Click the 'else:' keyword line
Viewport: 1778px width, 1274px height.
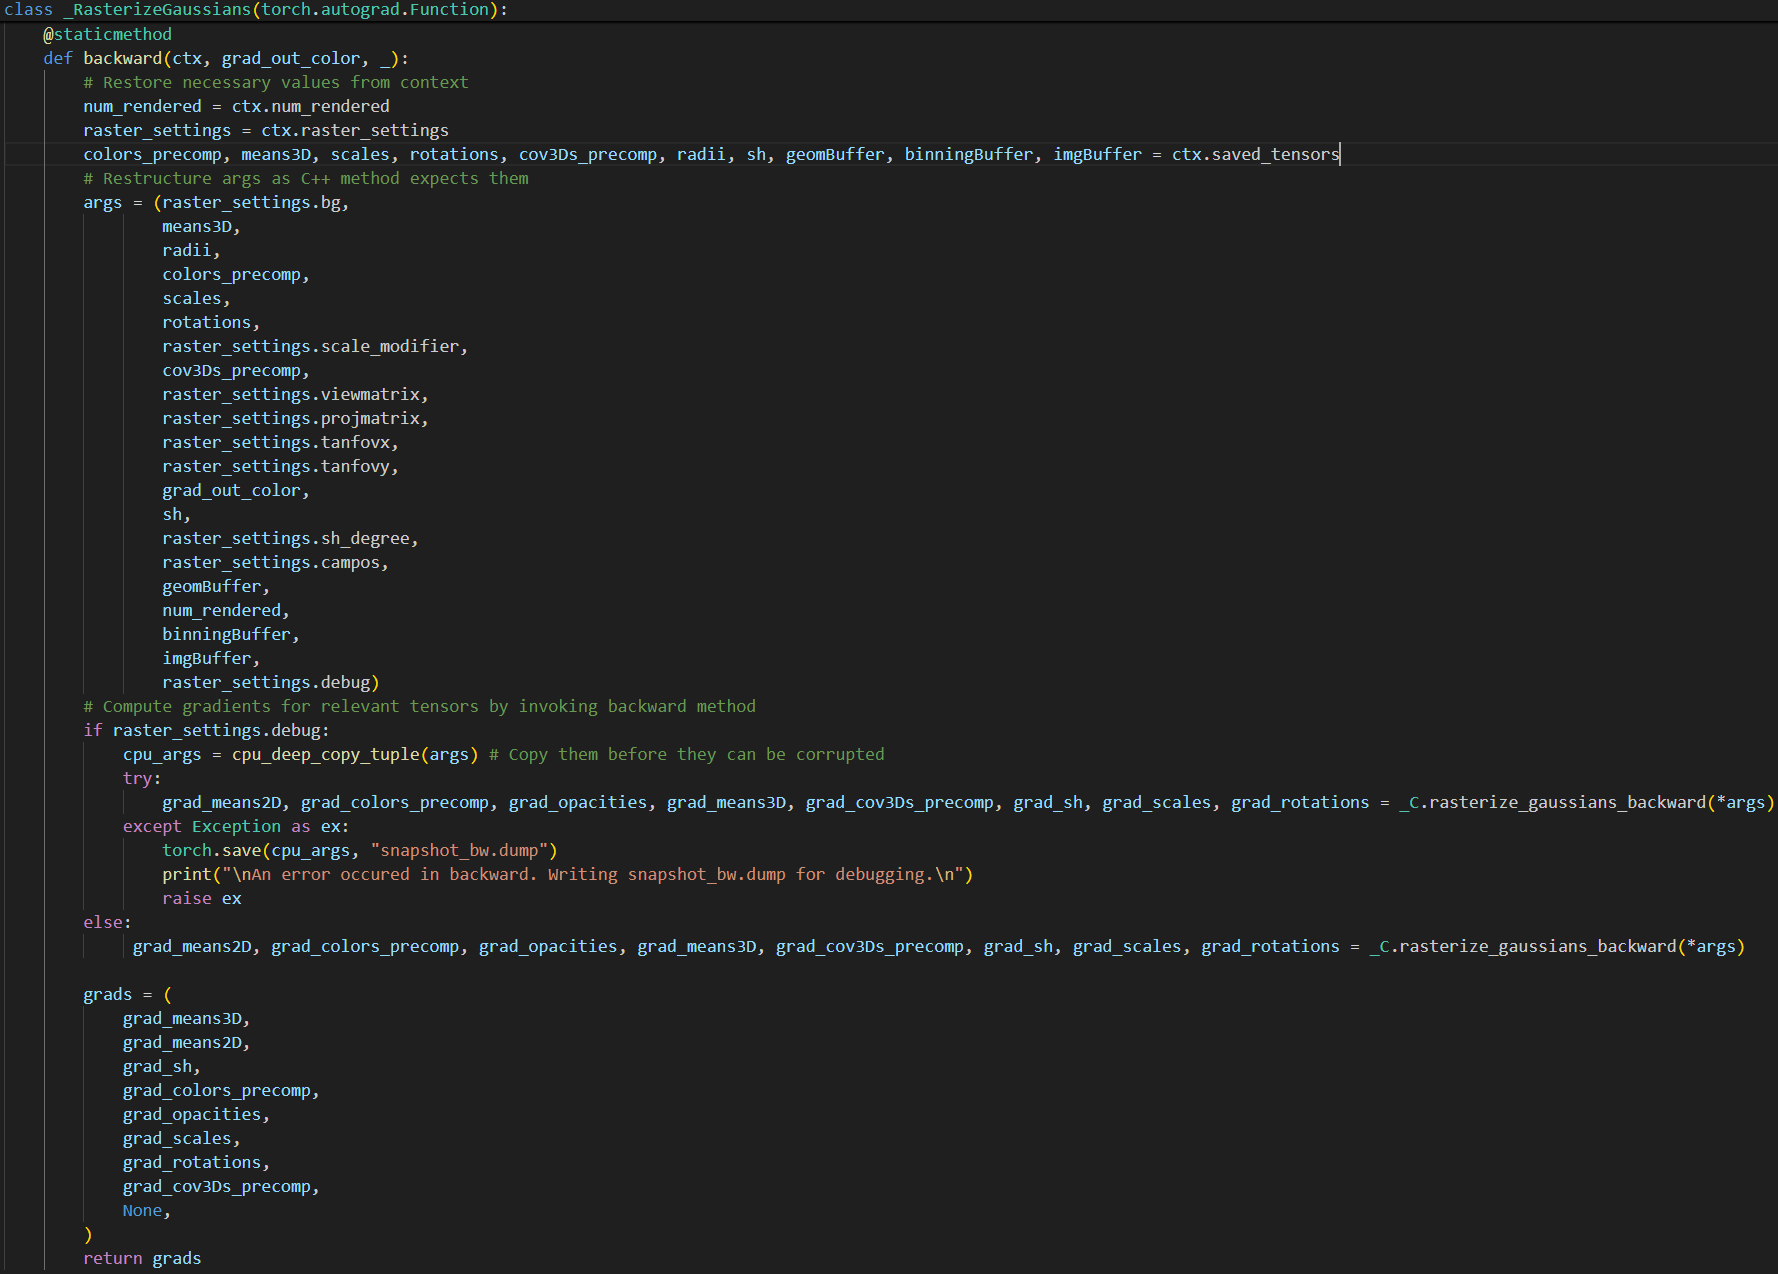pyautogui.click(x=107, y=922)
